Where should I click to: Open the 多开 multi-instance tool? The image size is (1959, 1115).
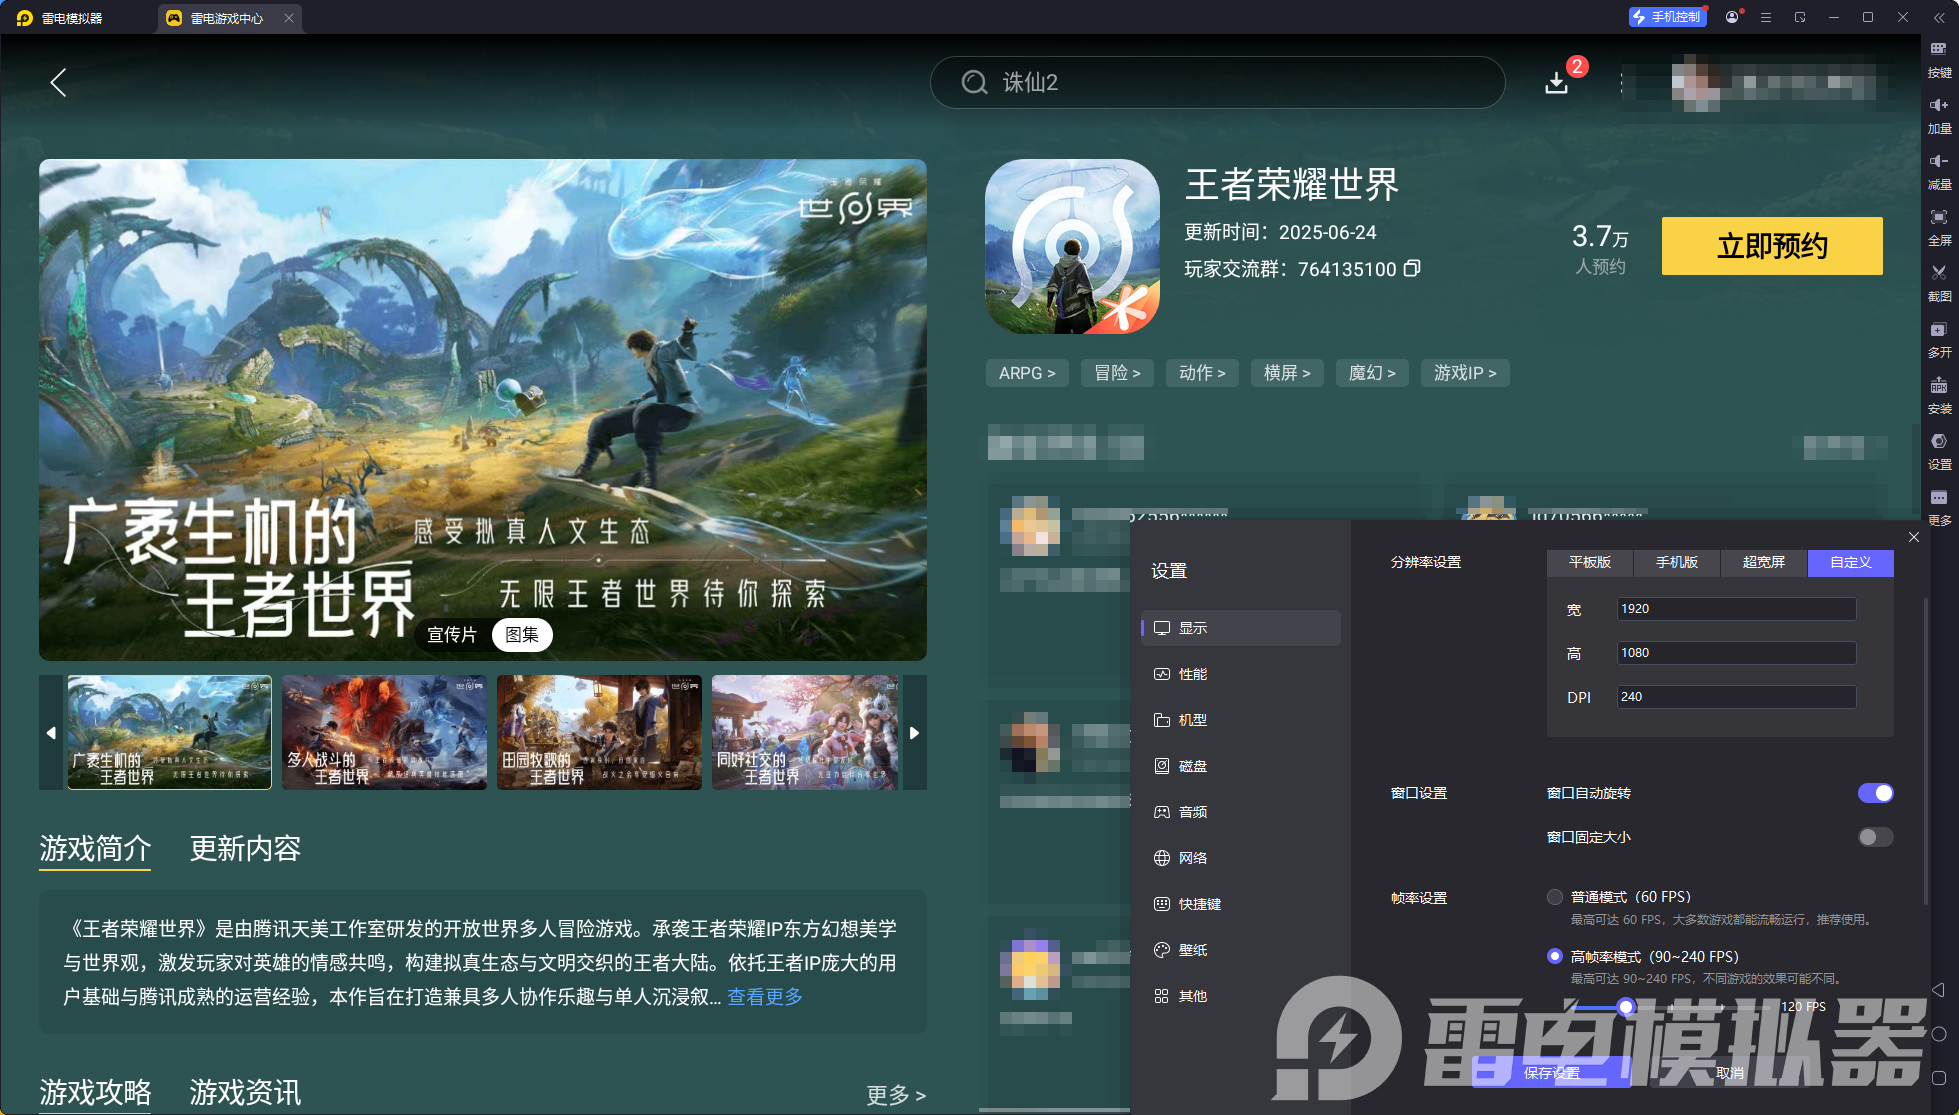pos(1939,340)
